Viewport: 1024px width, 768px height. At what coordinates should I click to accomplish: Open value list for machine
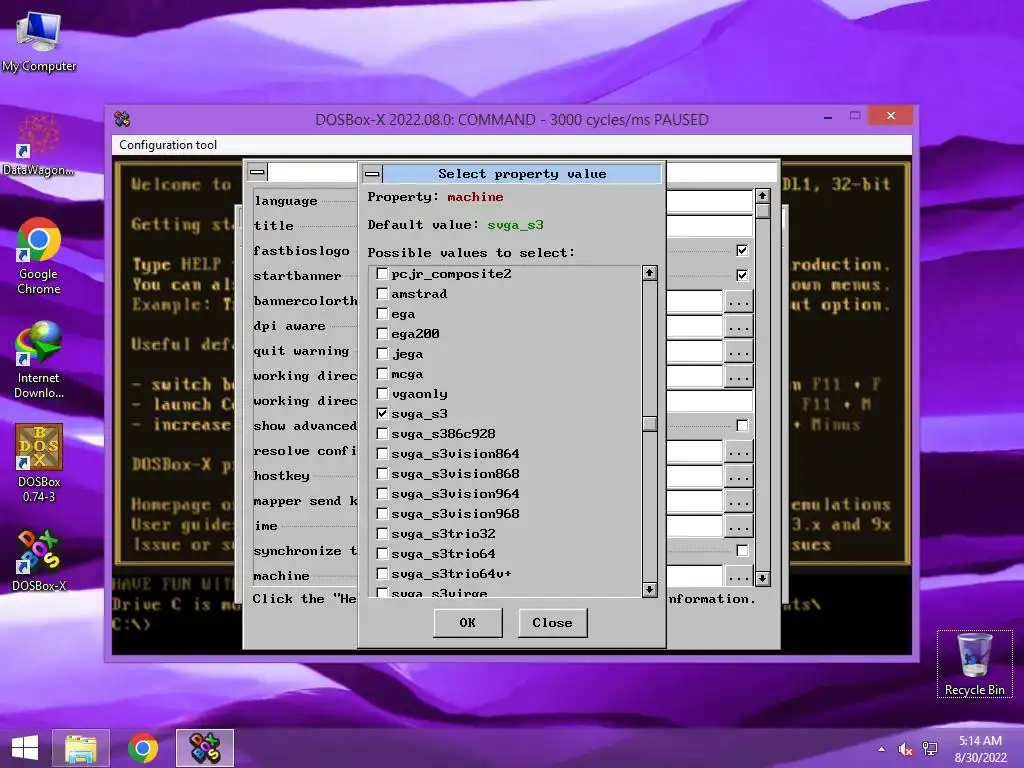739,576
